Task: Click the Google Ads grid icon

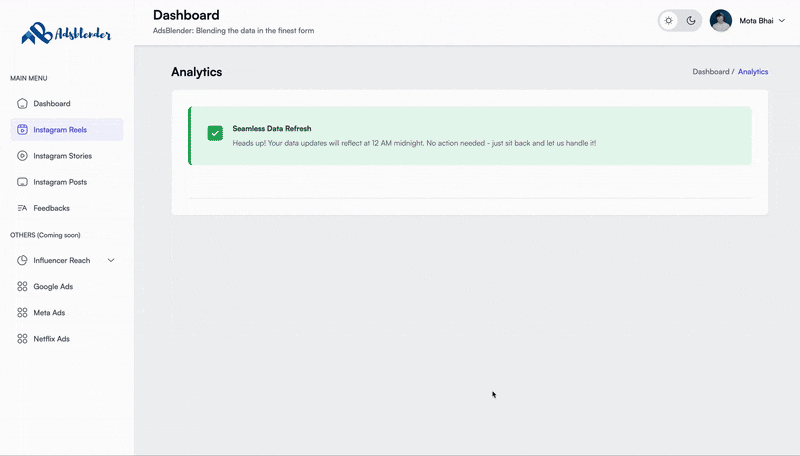Action: tap(23, 287)
